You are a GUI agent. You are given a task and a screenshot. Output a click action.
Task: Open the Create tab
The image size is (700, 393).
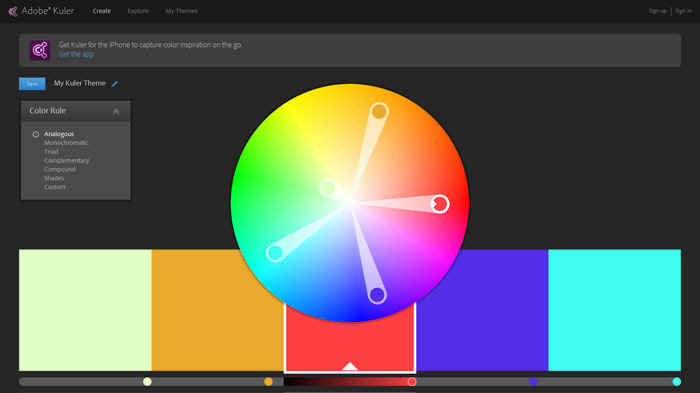[102, 11]
